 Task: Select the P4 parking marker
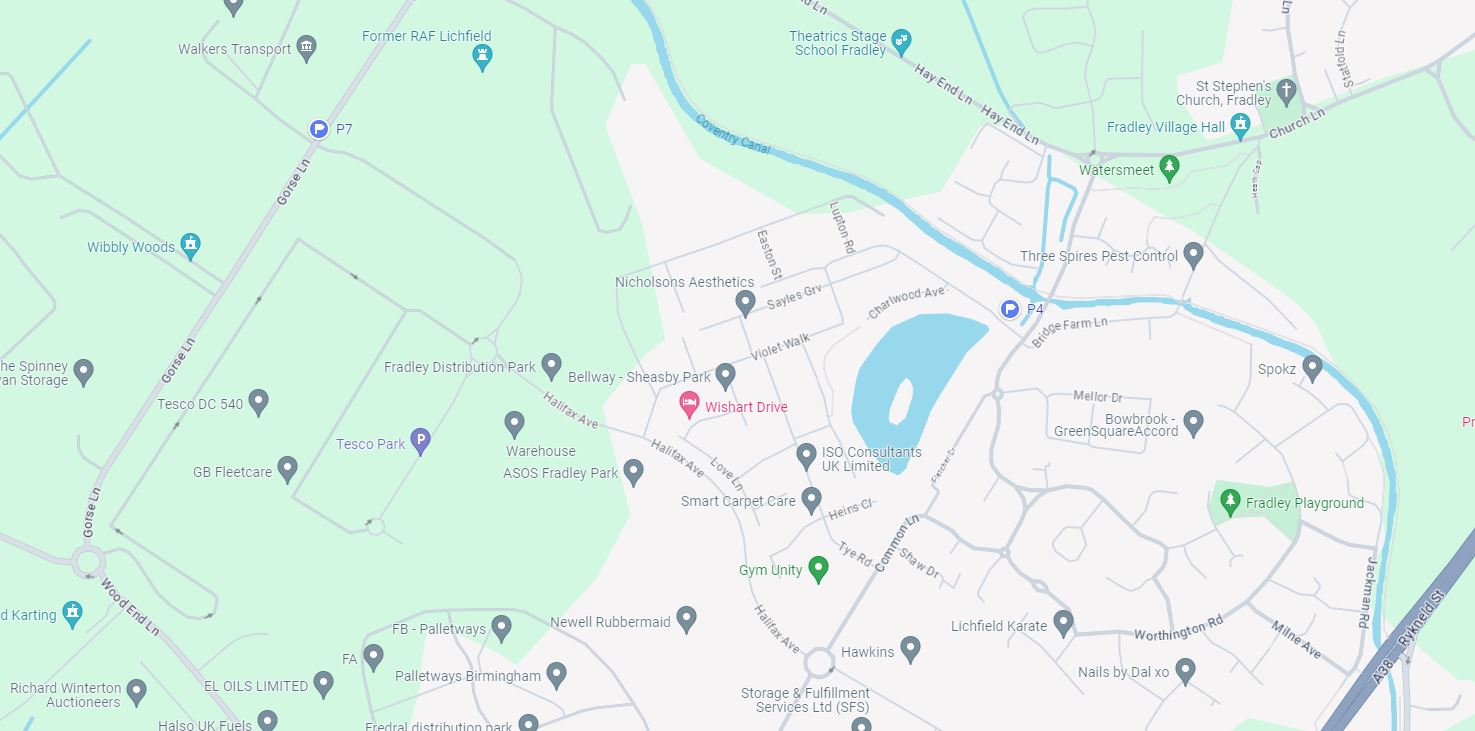click(x=1010, y=310)
